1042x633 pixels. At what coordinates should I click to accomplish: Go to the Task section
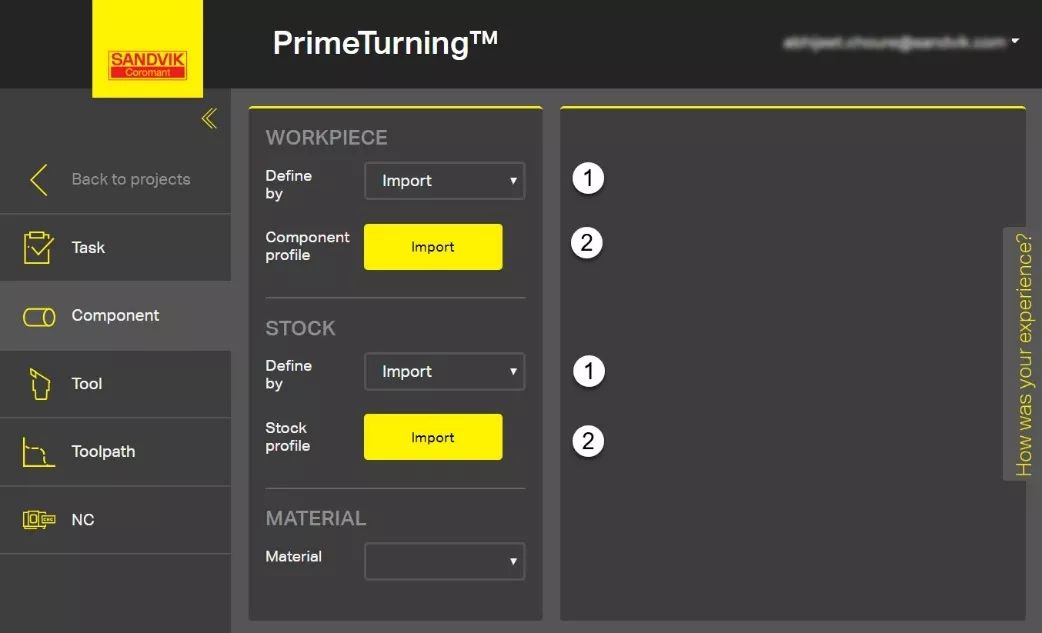point(116,248)
